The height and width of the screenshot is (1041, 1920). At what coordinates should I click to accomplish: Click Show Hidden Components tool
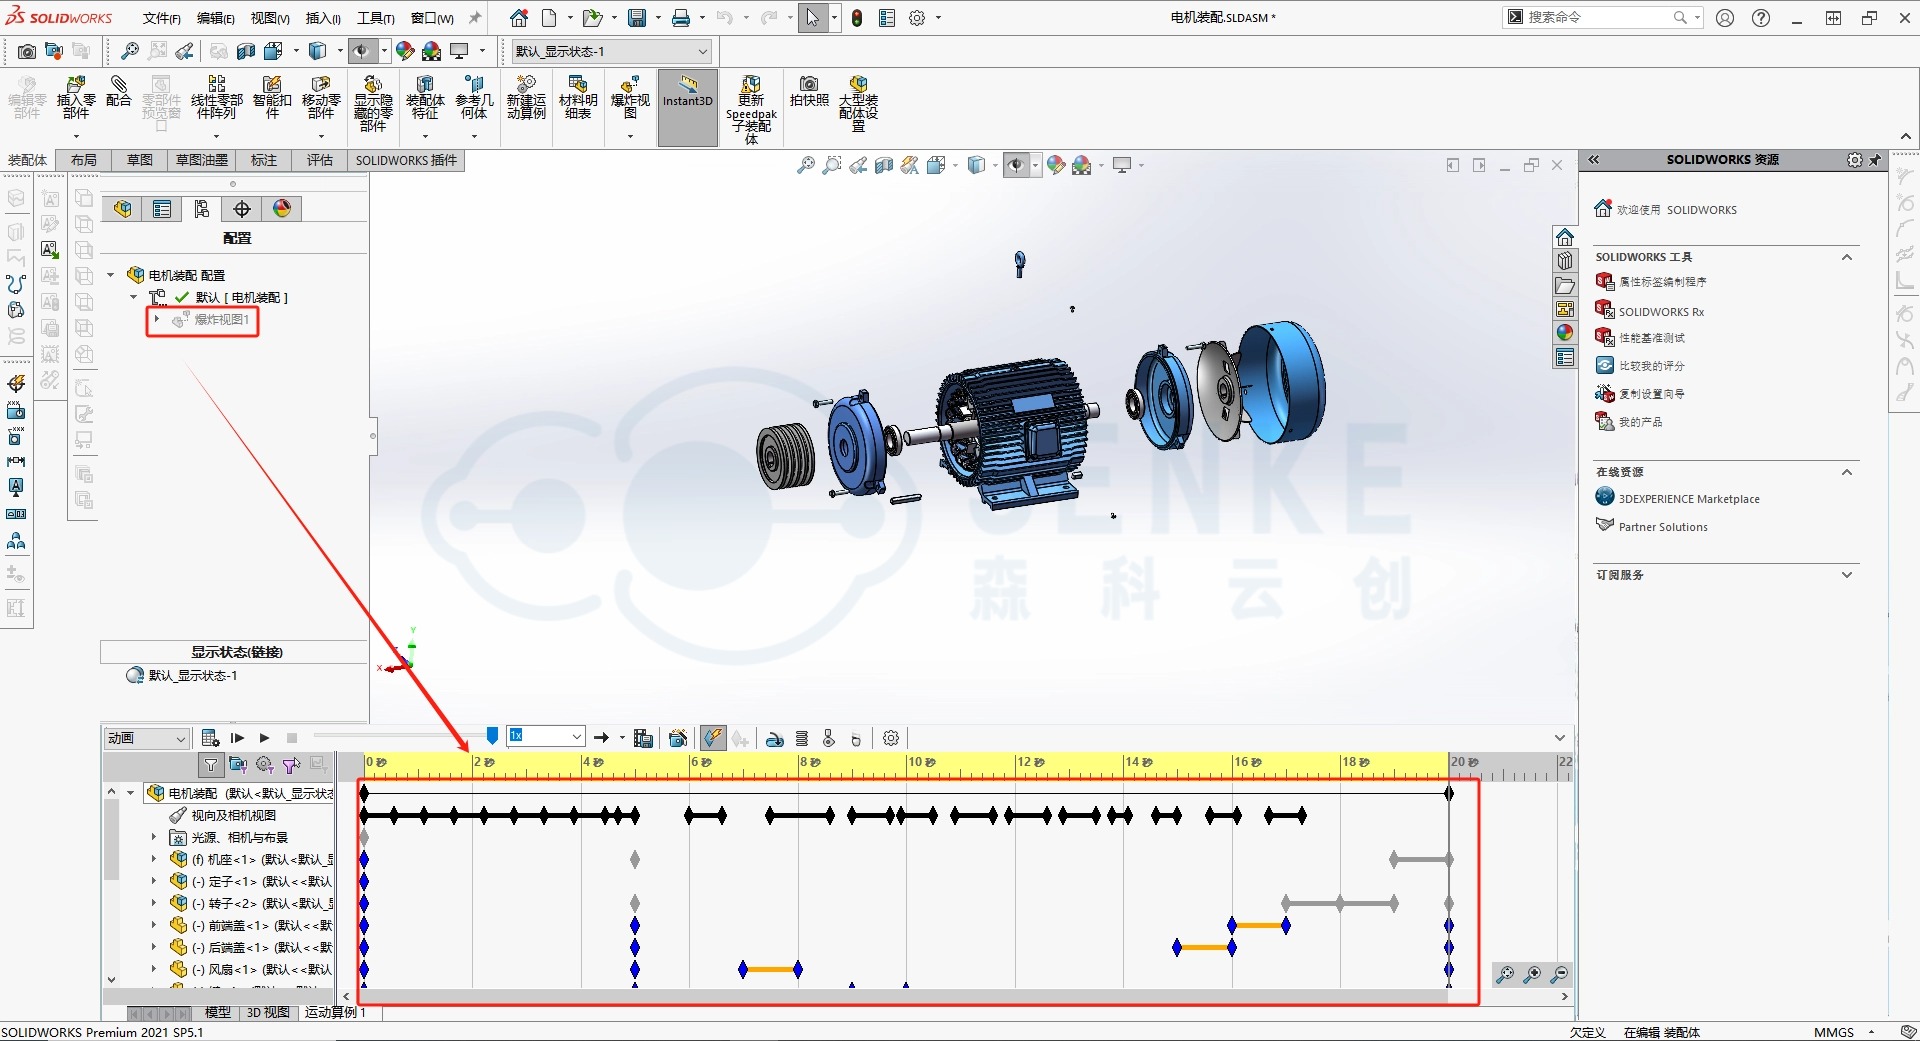click(373, 103)
